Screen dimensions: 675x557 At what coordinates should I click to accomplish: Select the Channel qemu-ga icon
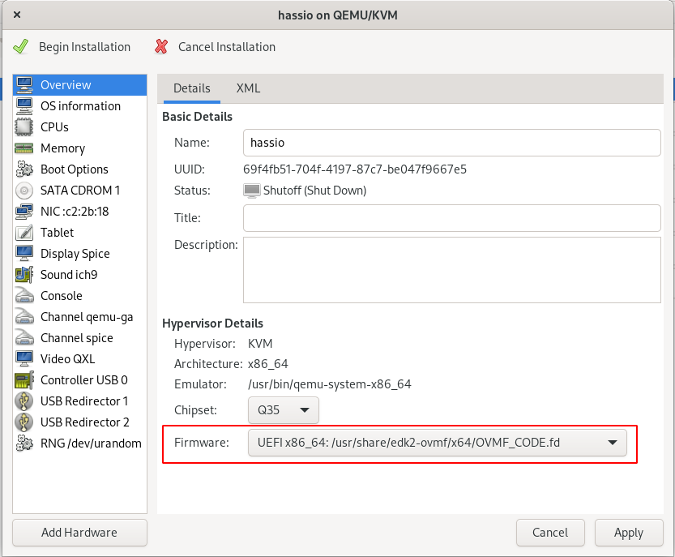coord(24,317)
